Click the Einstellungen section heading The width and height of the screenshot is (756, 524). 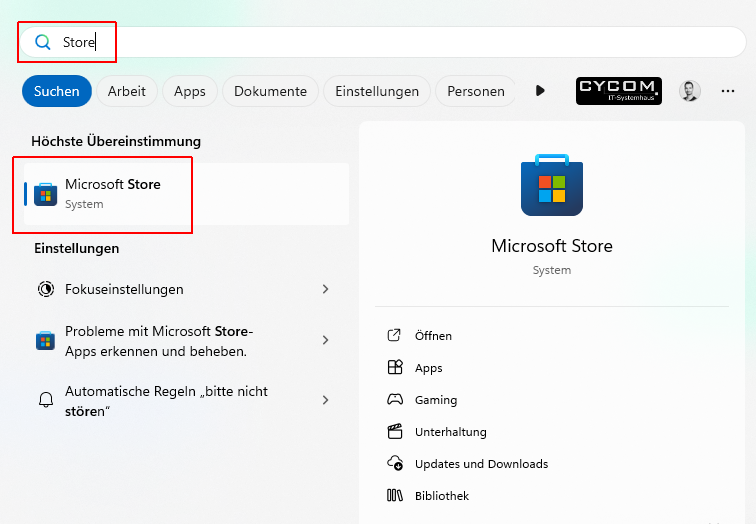77,248
